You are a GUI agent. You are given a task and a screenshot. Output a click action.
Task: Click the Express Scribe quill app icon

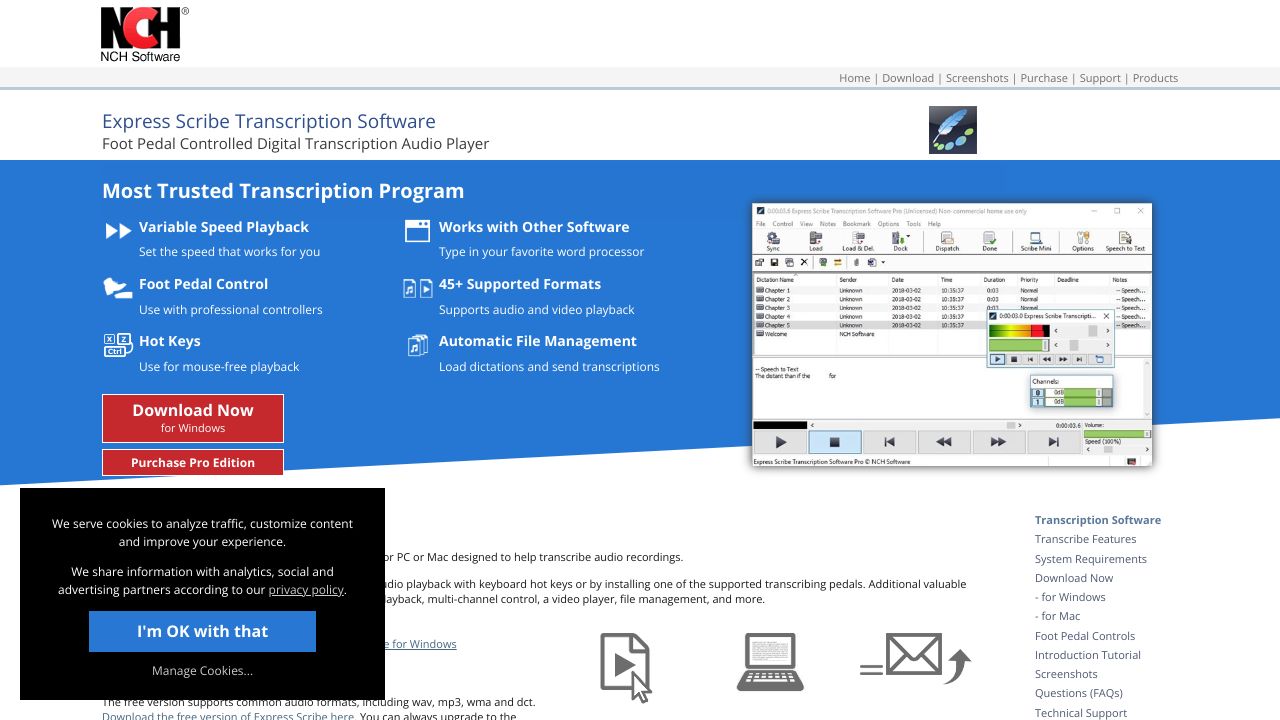952,130
